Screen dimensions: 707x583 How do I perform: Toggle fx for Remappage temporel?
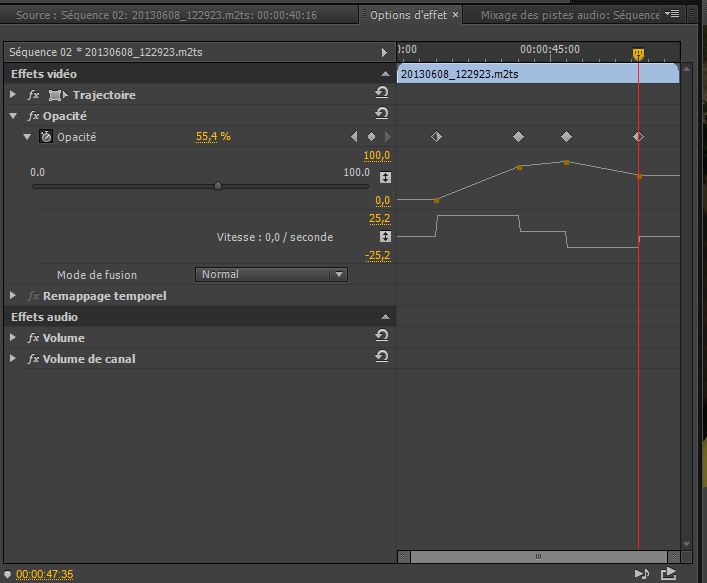(33, 296)
